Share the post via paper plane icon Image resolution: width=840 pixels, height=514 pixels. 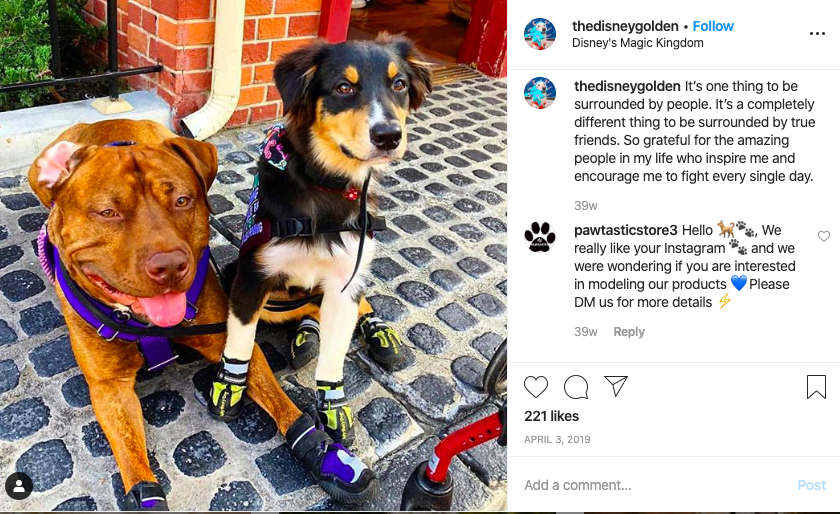click(616, 386)
